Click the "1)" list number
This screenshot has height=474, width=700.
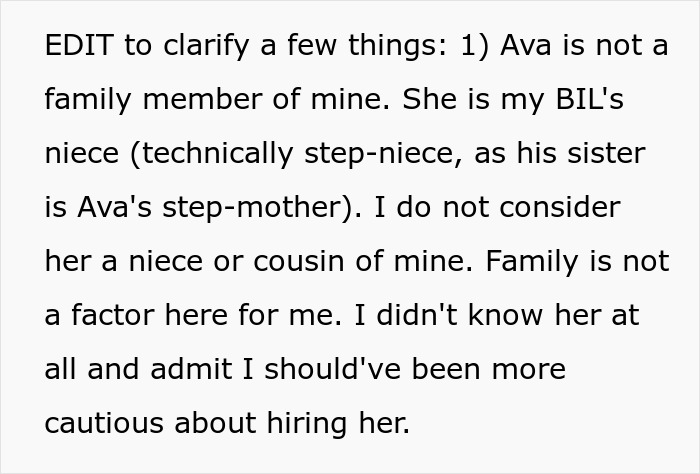pos(475,46)
